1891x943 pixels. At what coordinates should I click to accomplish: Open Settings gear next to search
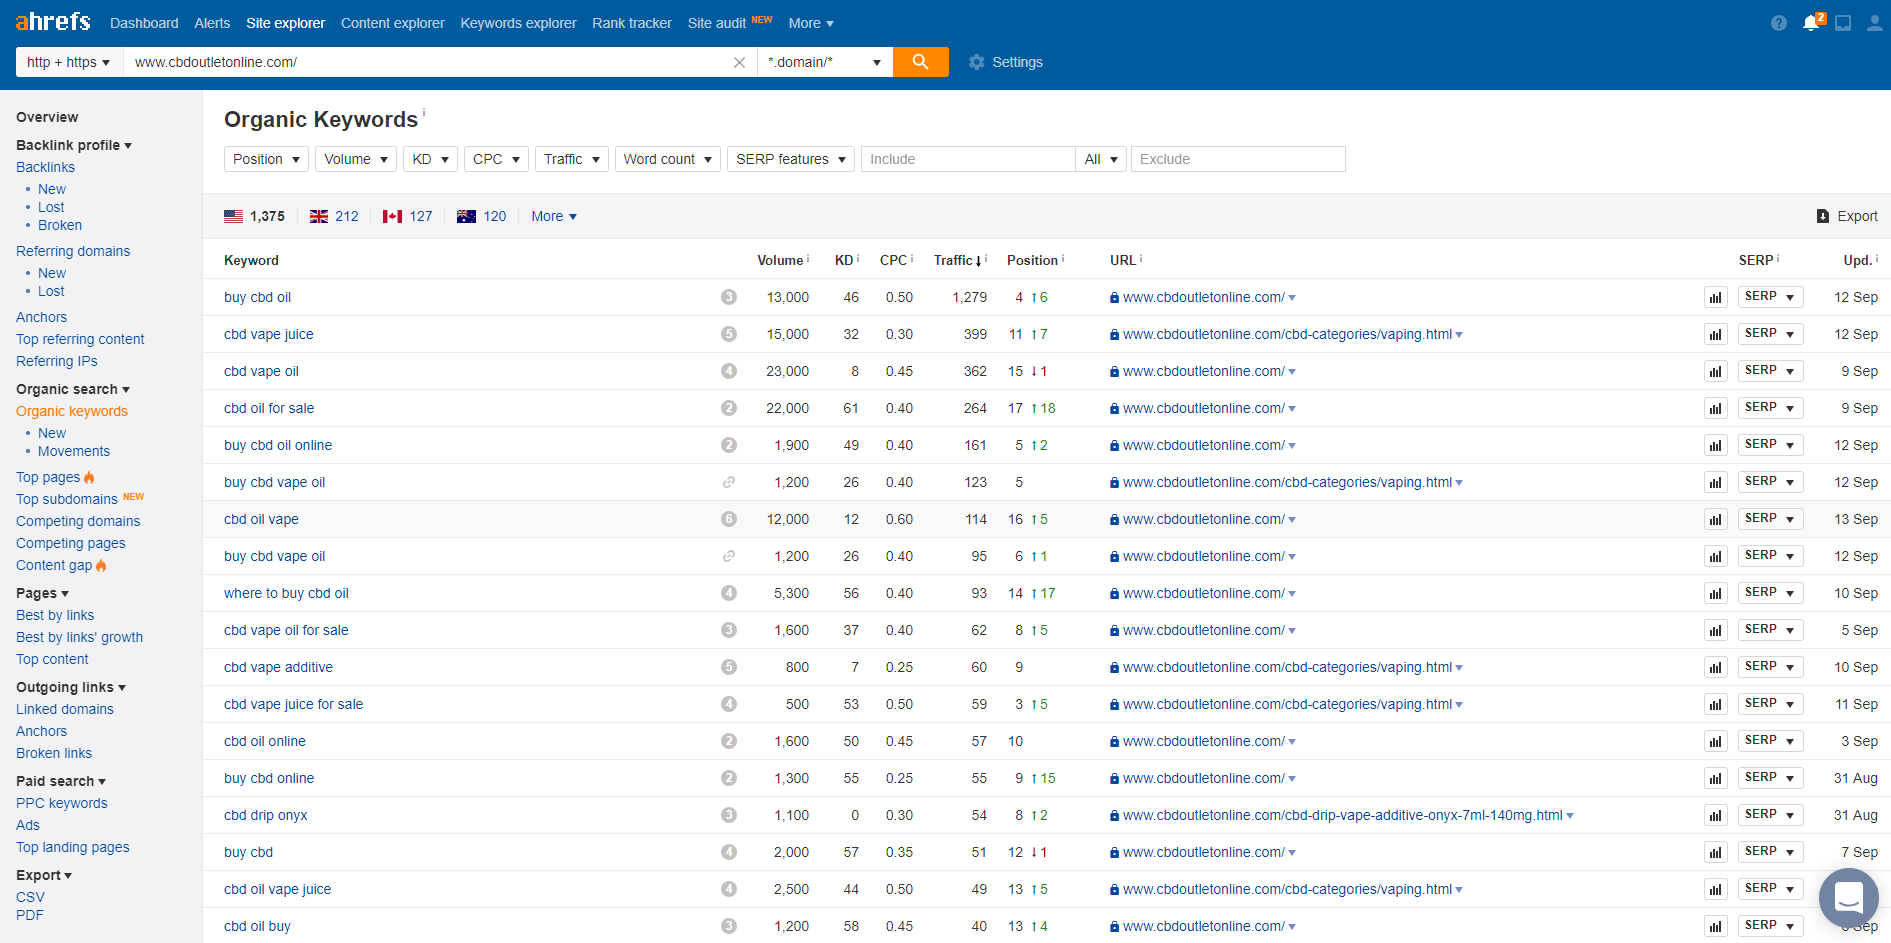(x=1006, y=62)
